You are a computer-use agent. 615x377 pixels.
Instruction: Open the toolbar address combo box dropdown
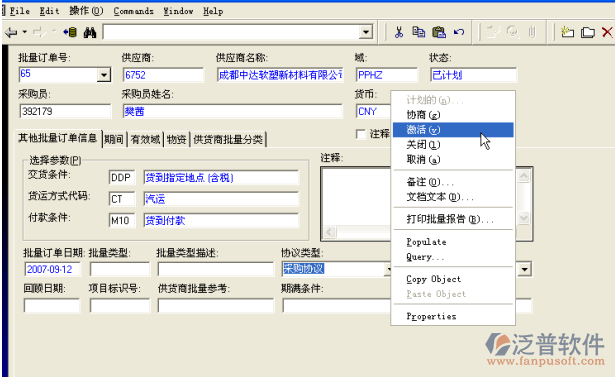(366, 32)
